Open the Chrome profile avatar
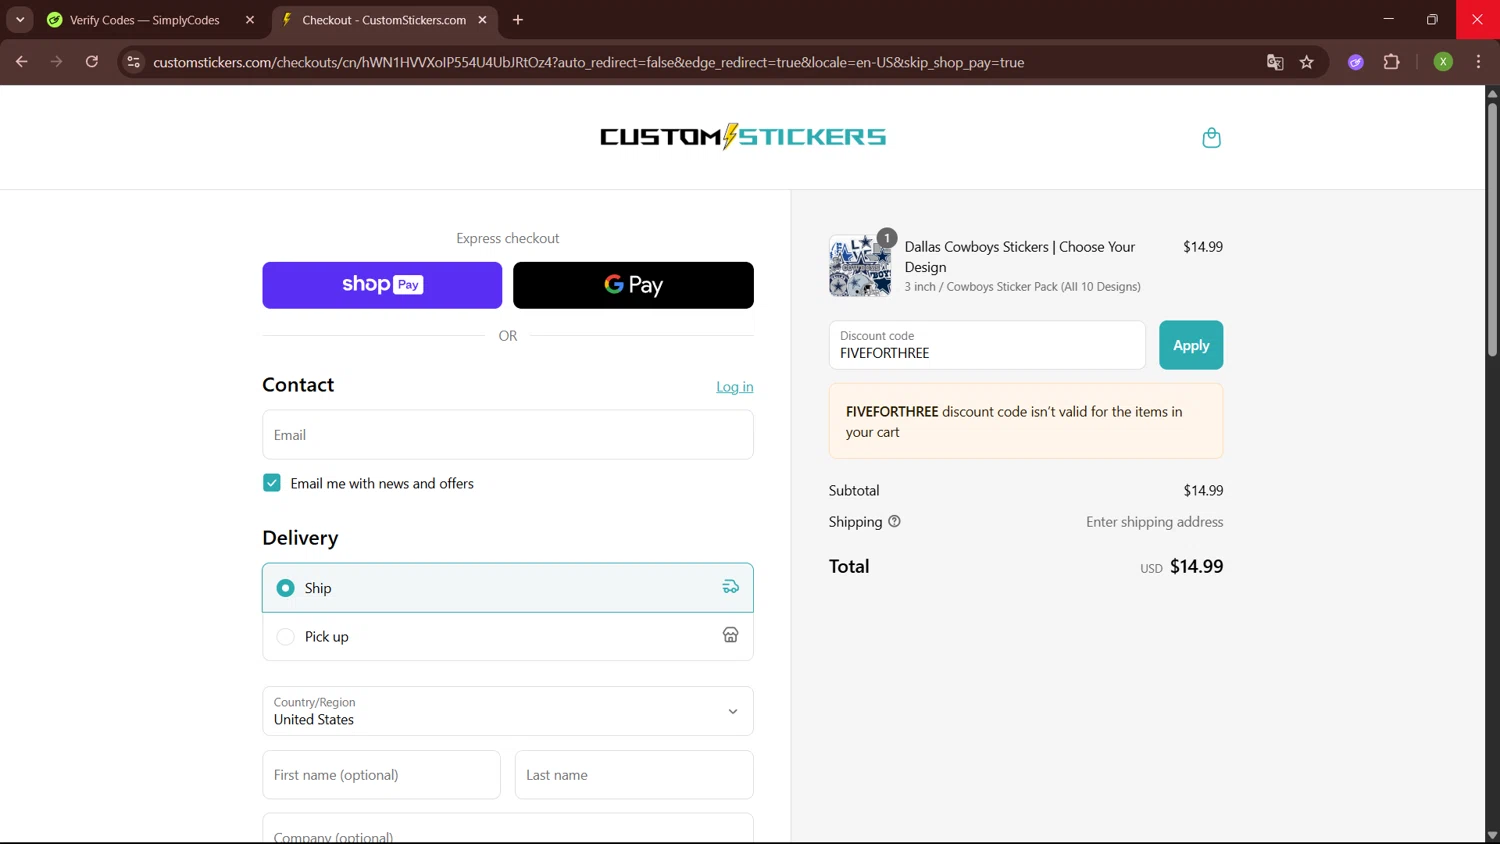The height and width of the screenshot is (844, 1500). tap(1443, 62)
